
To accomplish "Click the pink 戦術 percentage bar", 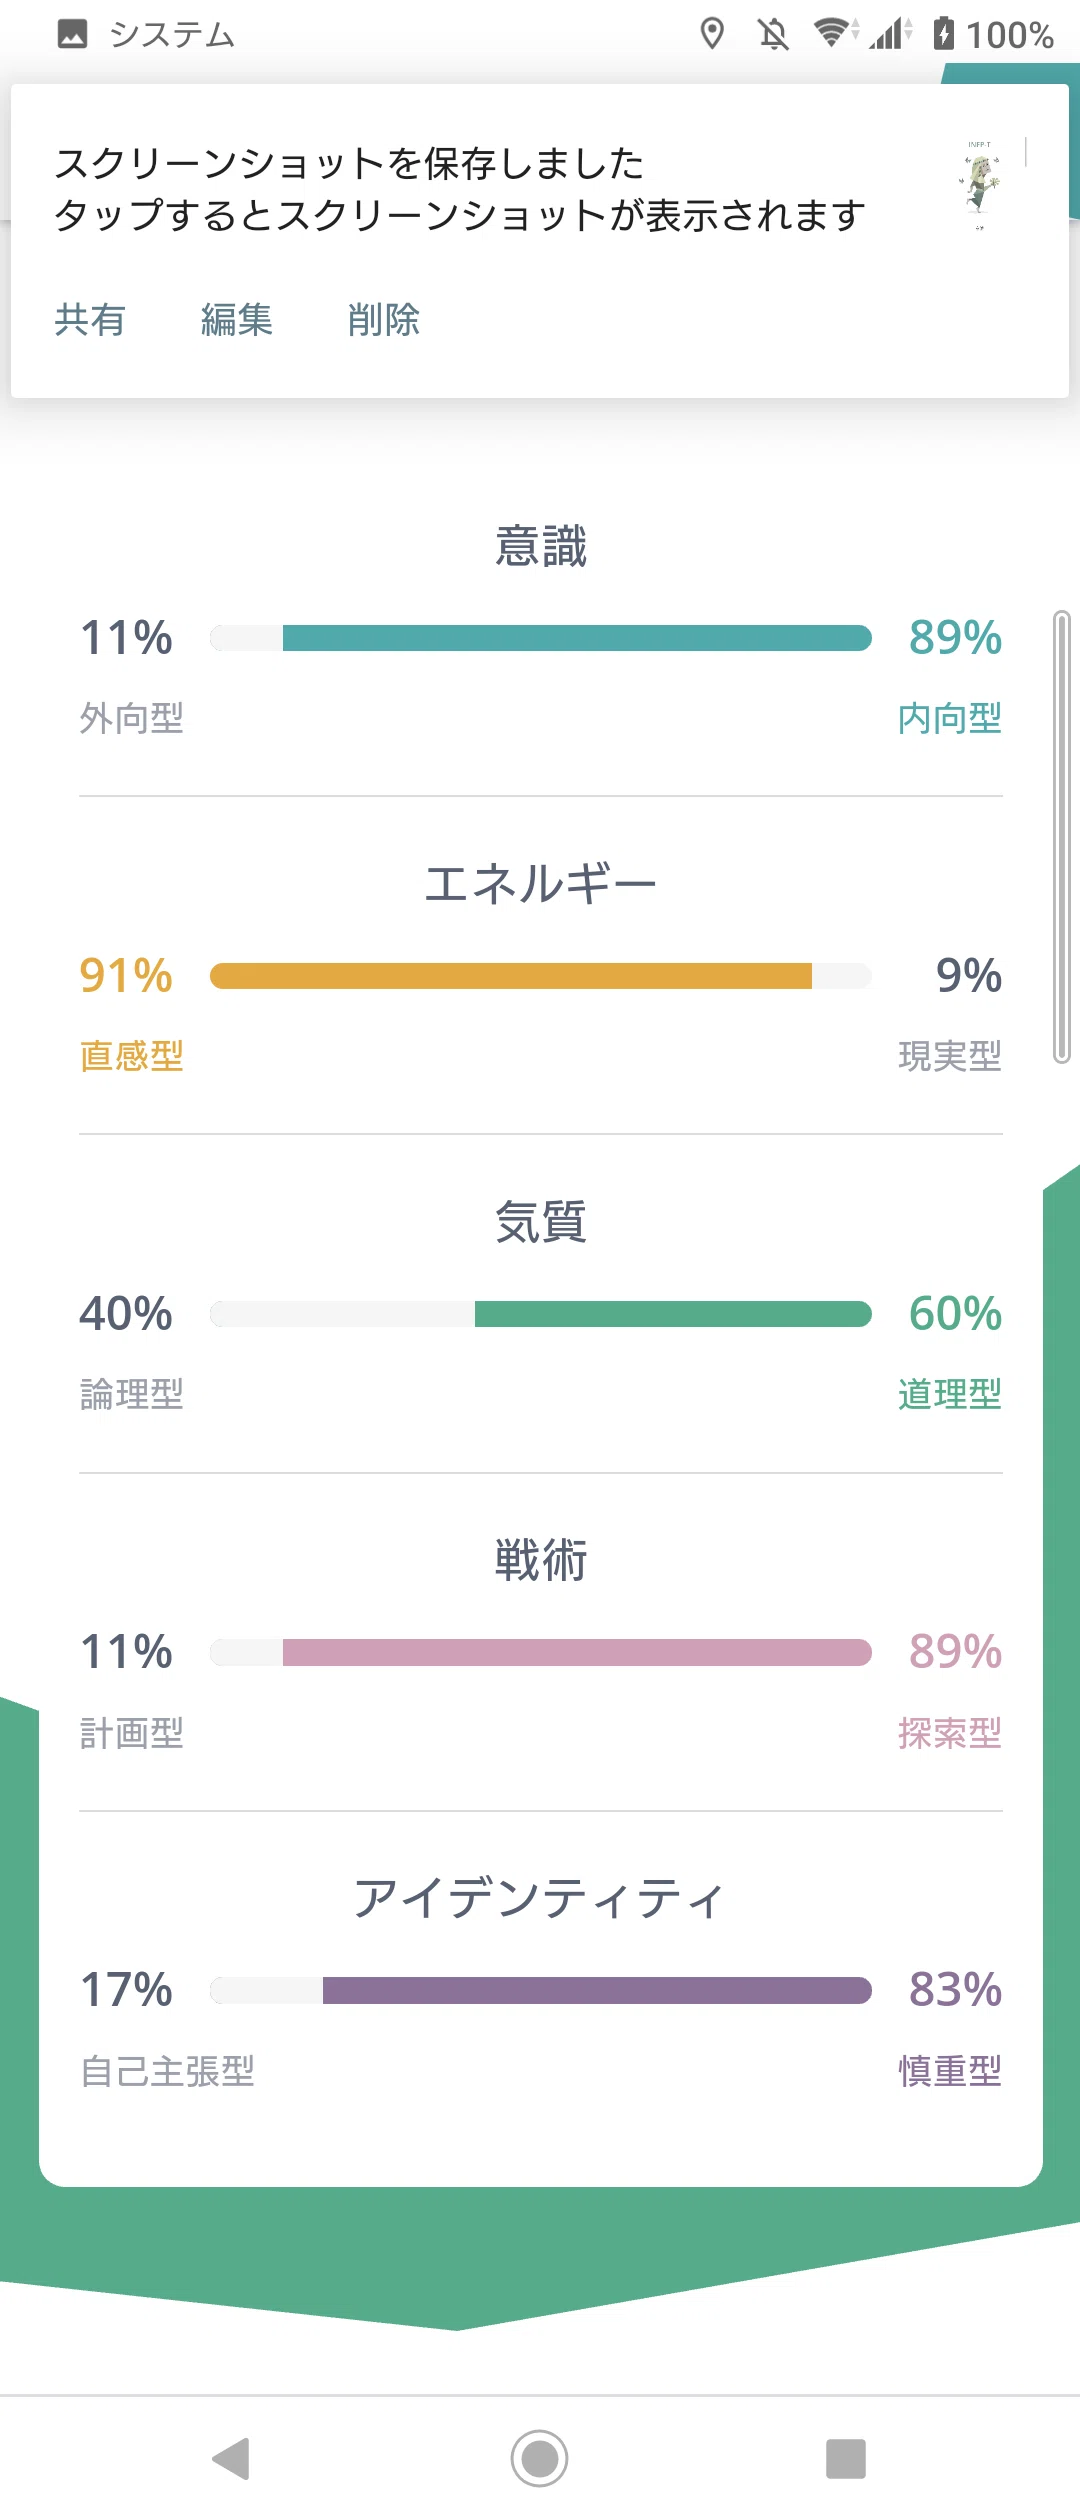I will click(541, 1652).
